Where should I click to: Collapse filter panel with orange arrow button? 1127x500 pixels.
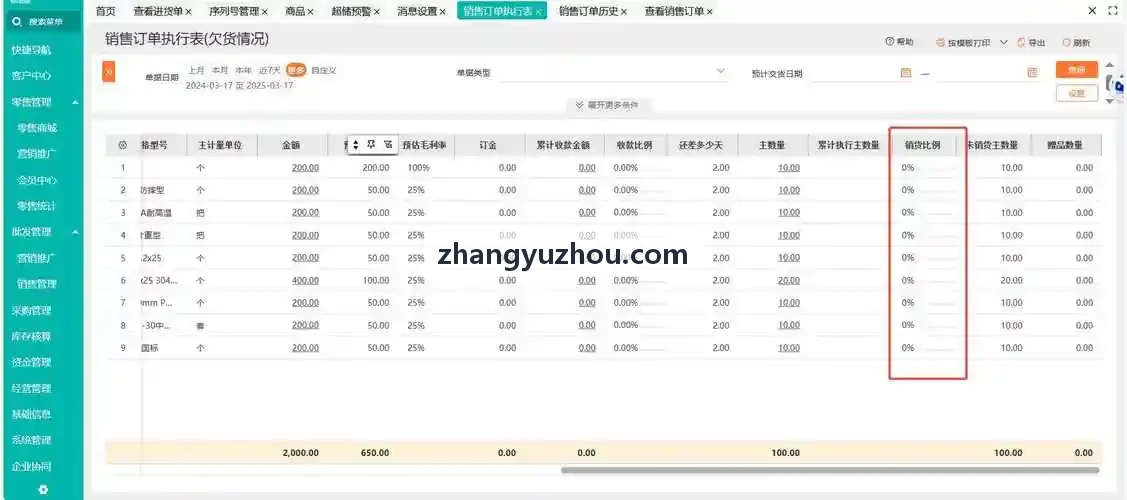tap(109, 72)
